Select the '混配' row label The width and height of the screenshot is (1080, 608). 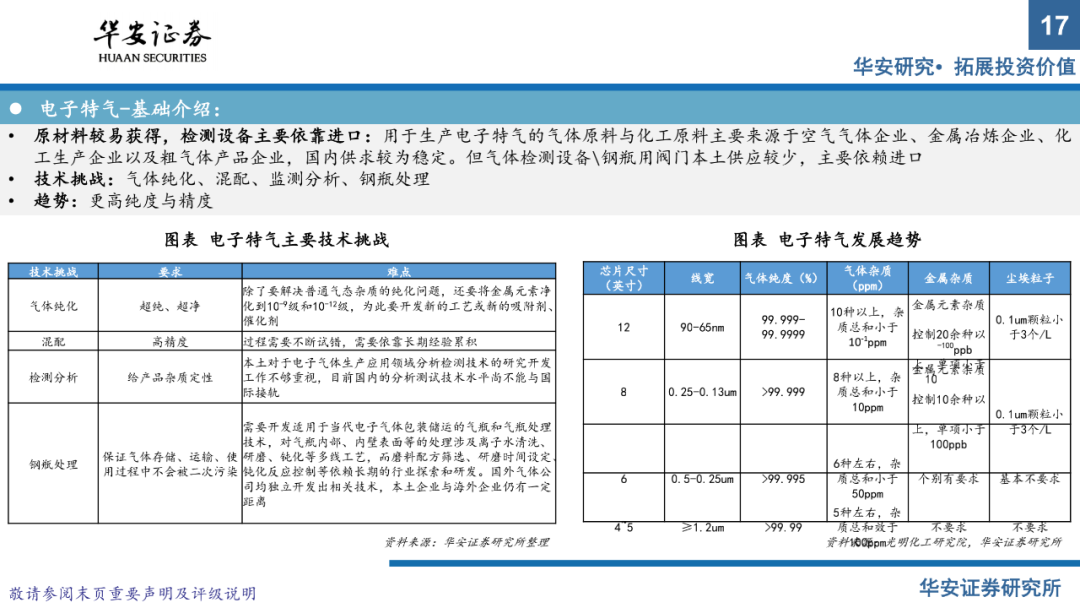(x=53, y=342)
